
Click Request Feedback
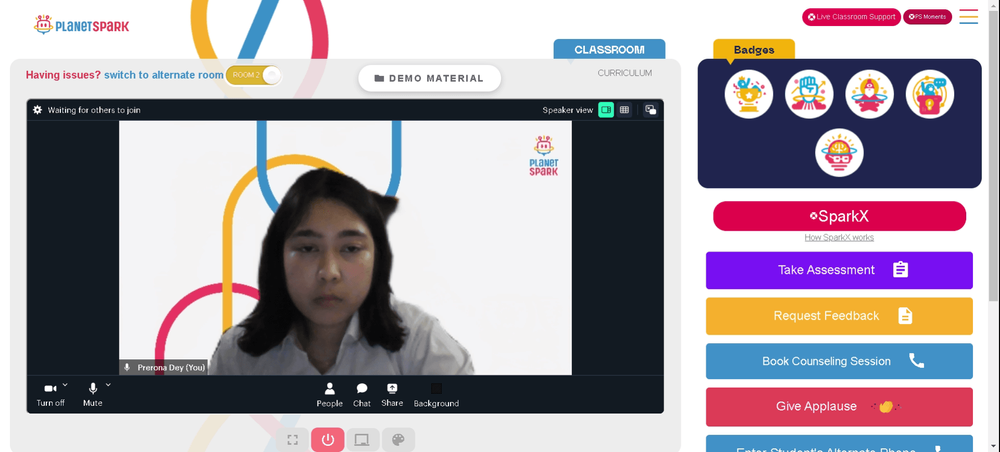(839, 316)
